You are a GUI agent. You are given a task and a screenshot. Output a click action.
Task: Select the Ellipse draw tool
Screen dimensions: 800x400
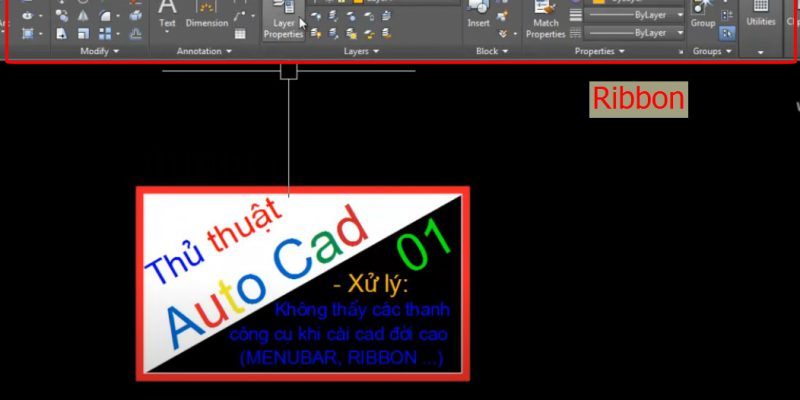pyautogui.click(x=27, y=16)
